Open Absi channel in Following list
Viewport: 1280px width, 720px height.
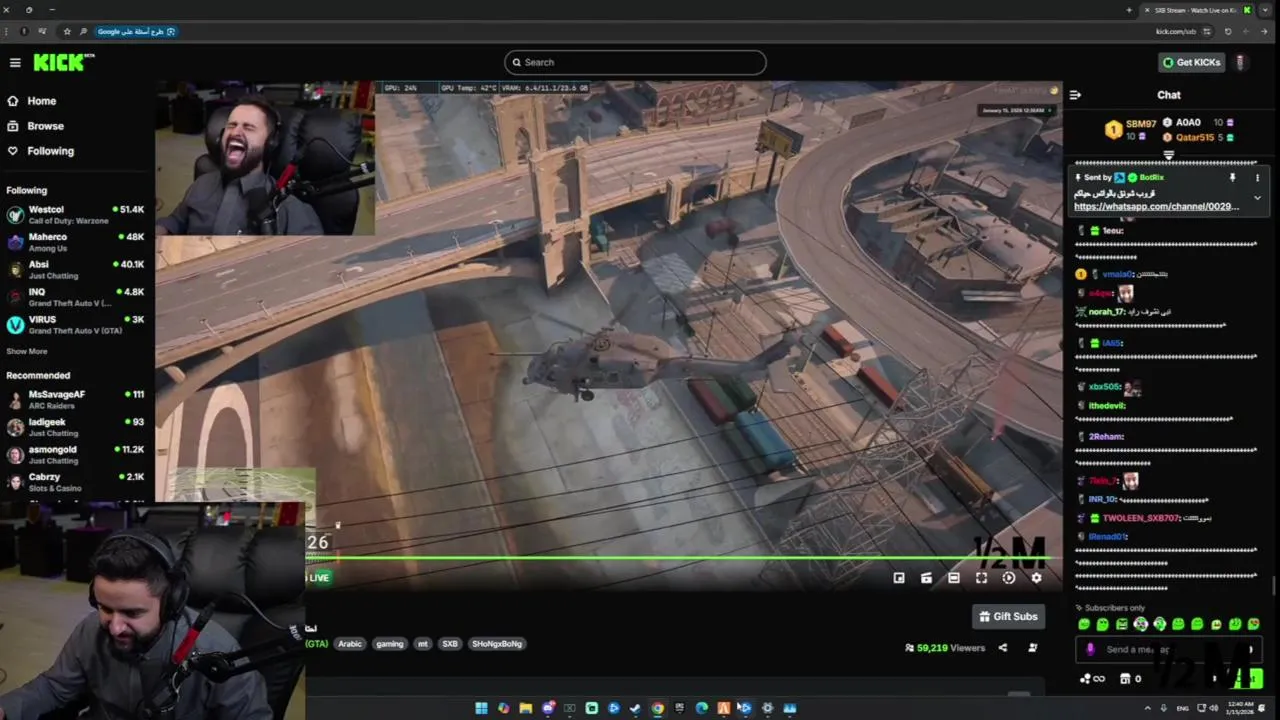75,269
